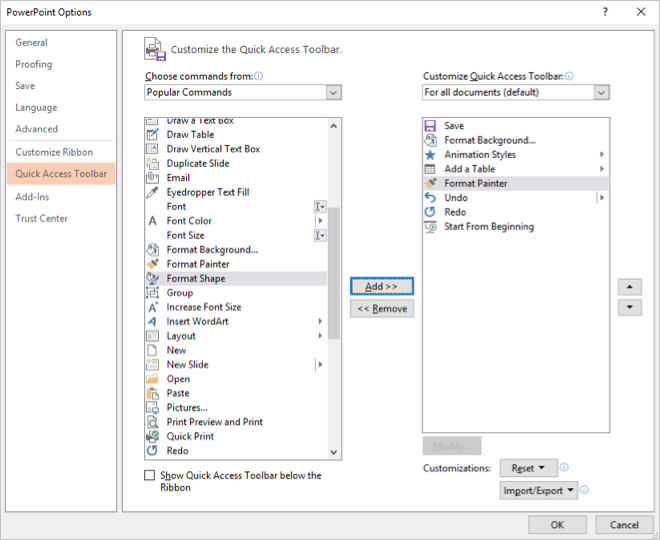This screenshot has height=540, width=660.
Task: Open the Trust Center category
Action: tap(41, 218)
